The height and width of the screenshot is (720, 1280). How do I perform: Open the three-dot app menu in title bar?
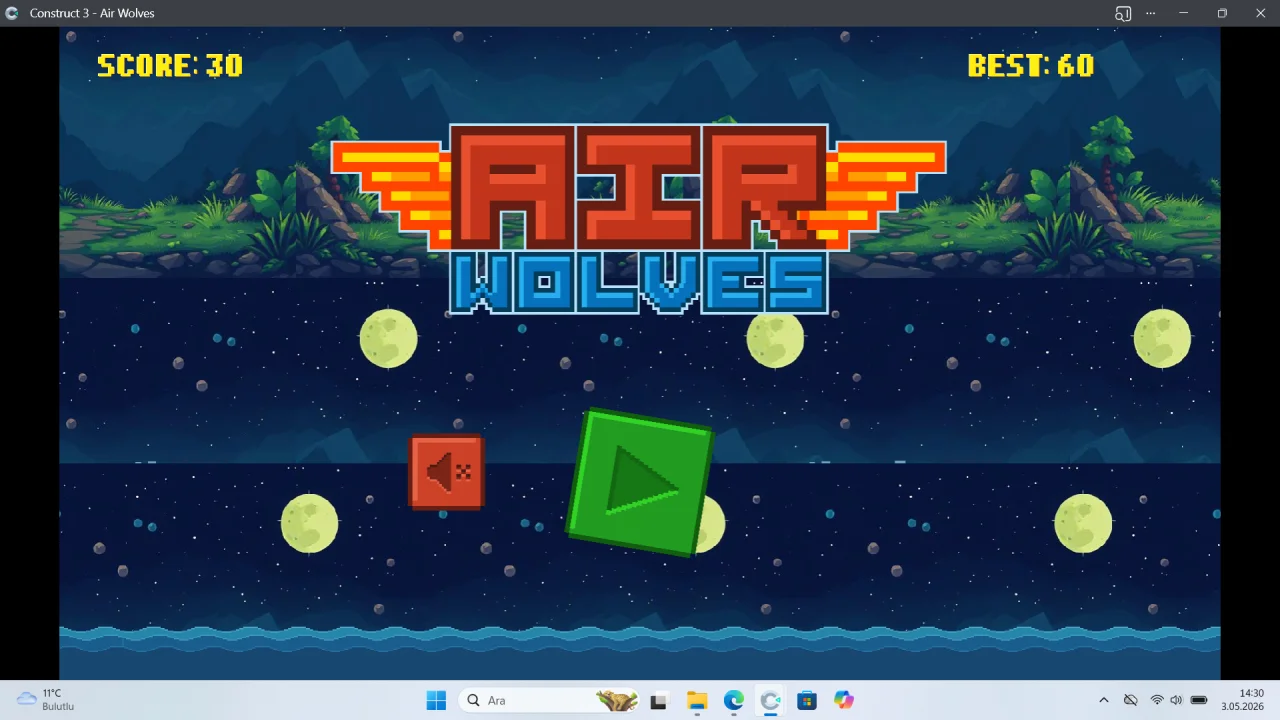(1151, 13)
